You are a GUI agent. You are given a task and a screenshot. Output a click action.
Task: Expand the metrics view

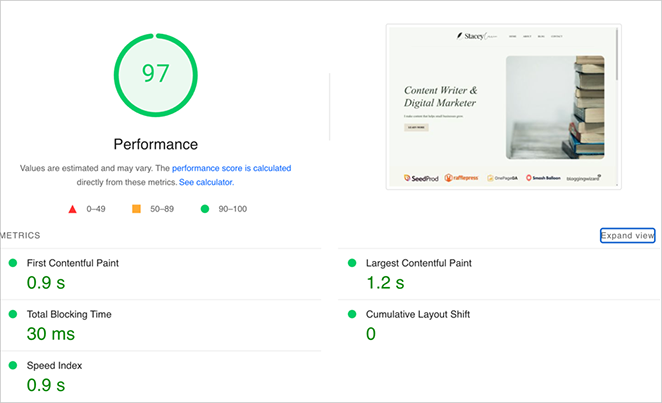(627, 236)
